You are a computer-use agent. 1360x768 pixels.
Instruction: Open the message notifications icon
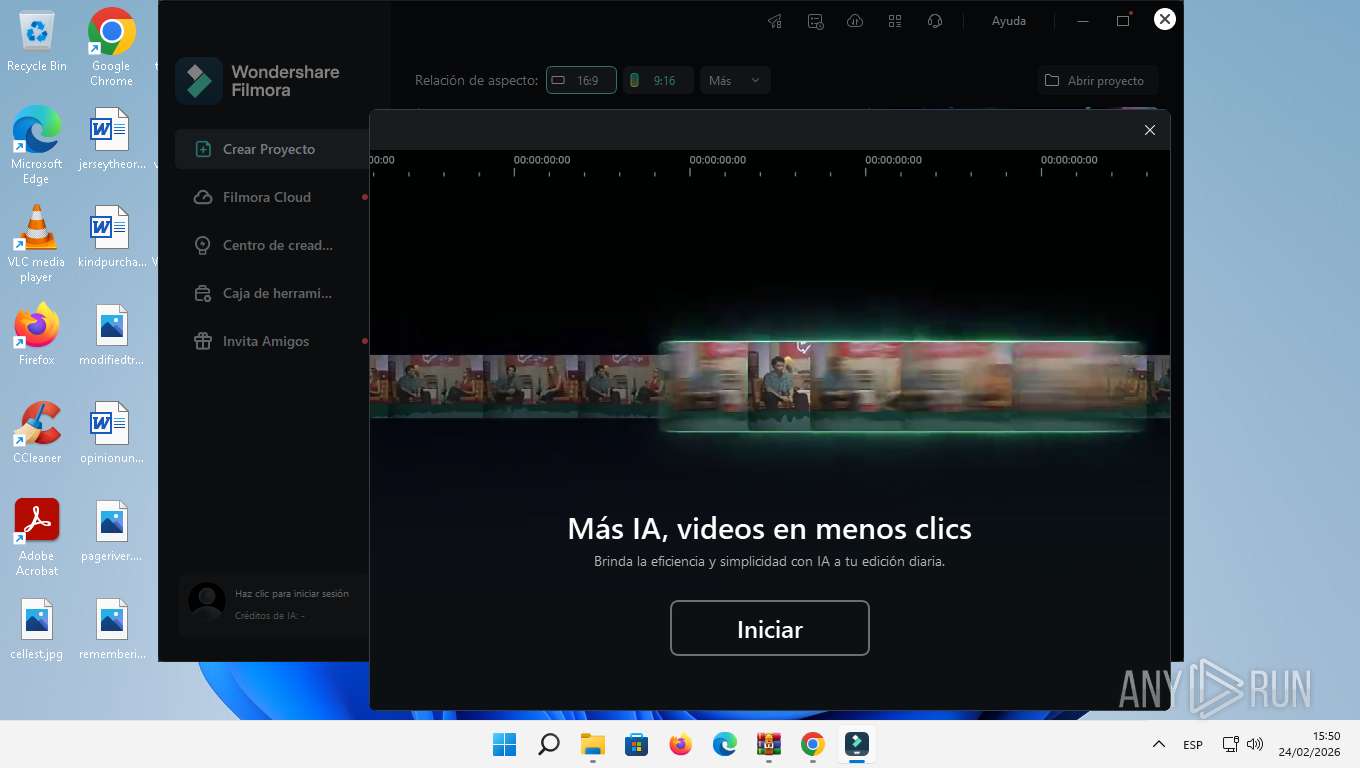pos(815,21)
